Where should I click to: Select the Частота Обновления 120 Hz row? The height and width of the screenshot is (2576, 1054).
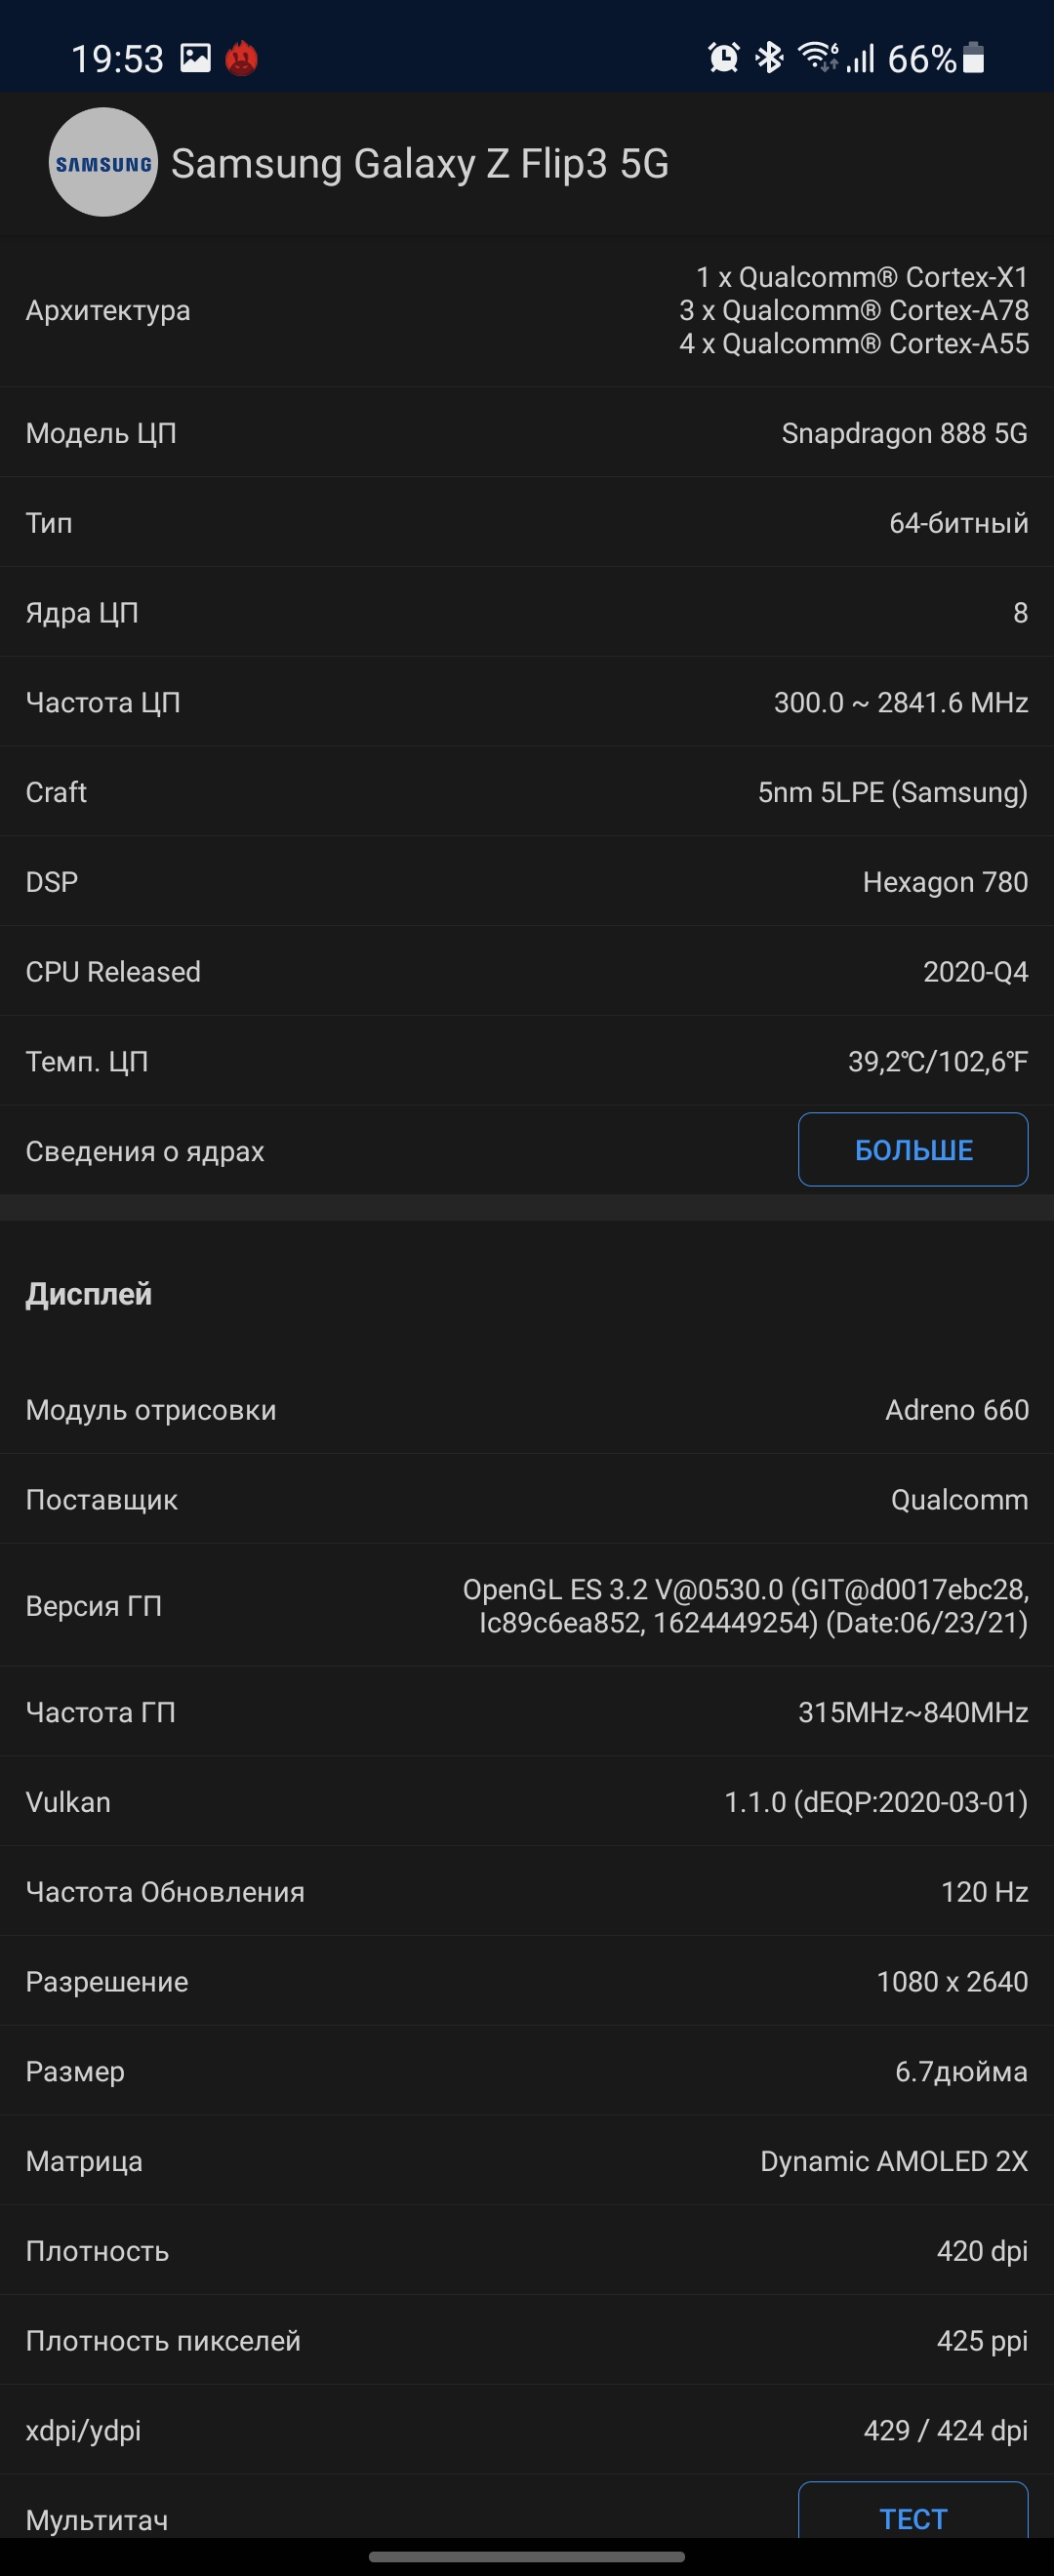tap(527, 1892)
